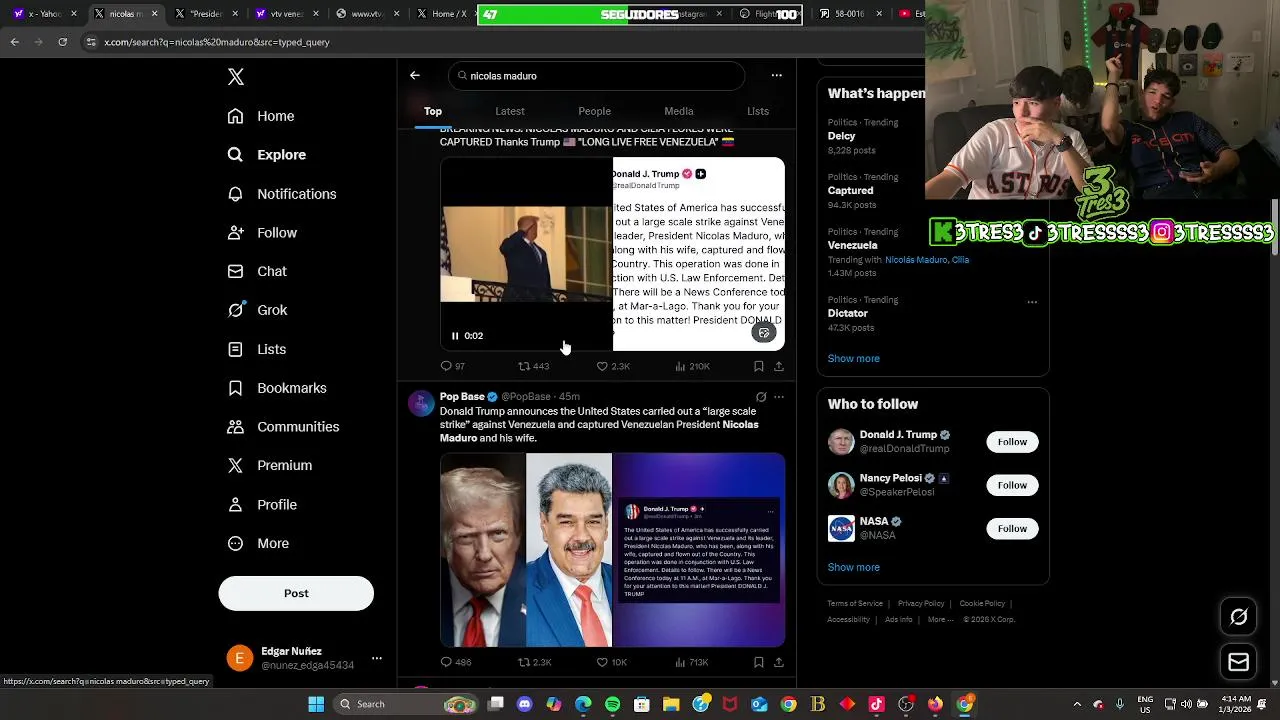The image size is (1280, 720).
Task: Open account menu dots for Edgar Nuñez
Action: (x=377, y=658)
